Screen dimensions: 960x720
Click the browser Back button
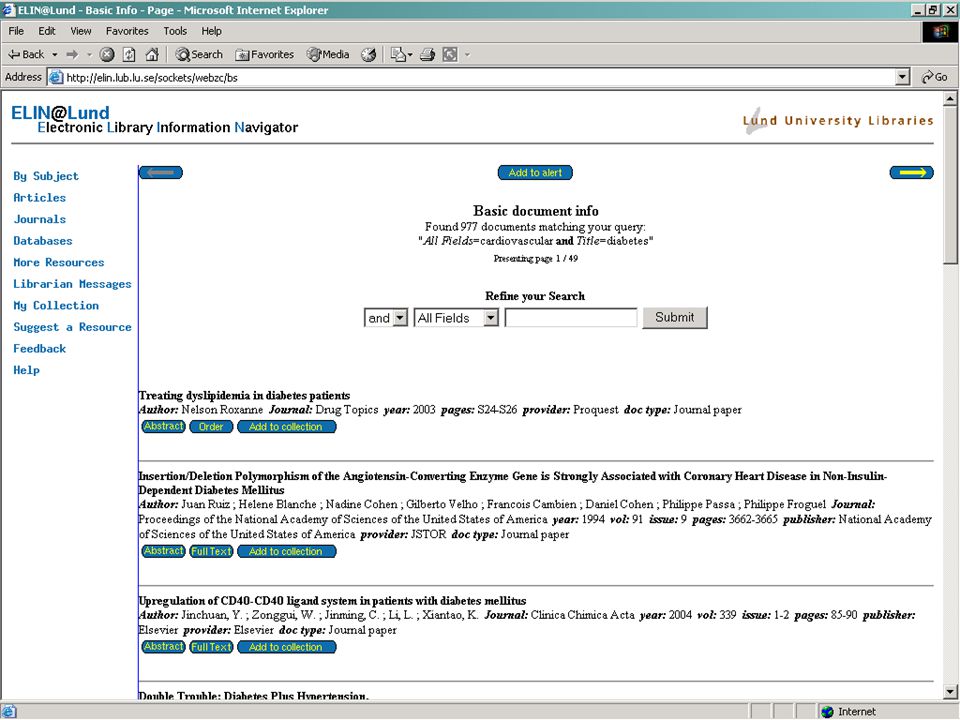tap(26, 54)
